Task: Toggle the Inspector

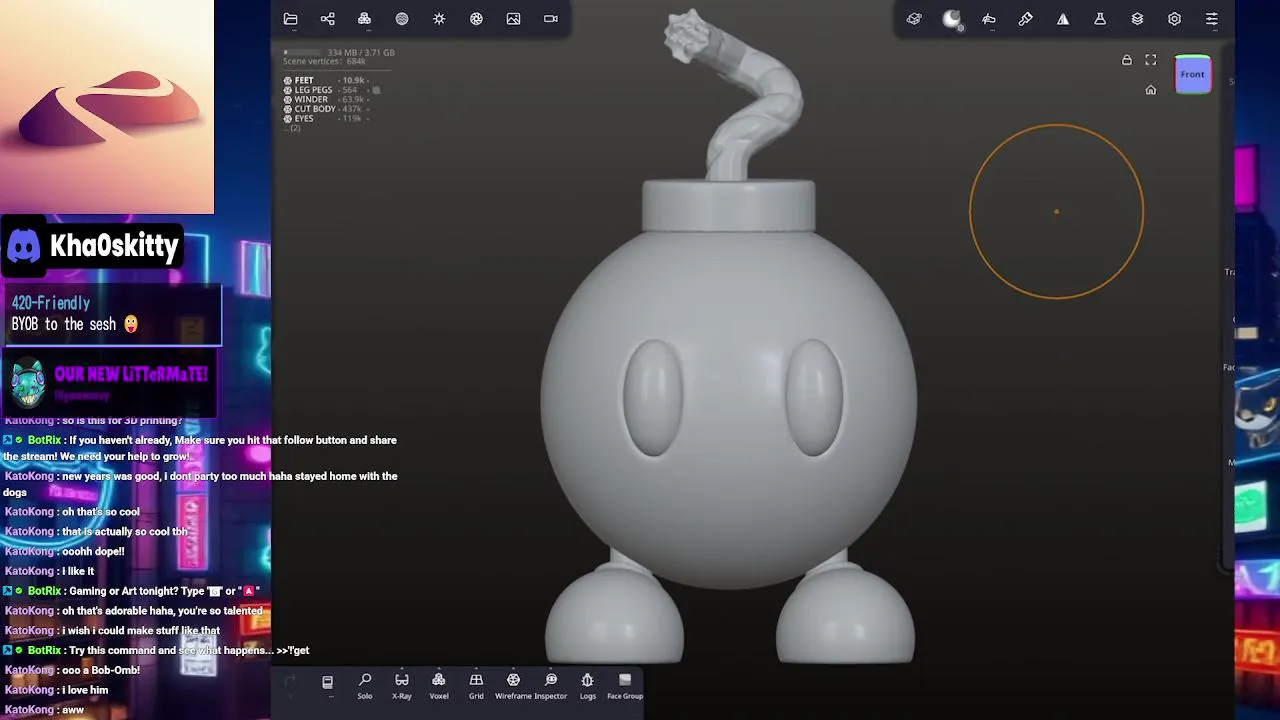Action: click(x=551, y=686)
